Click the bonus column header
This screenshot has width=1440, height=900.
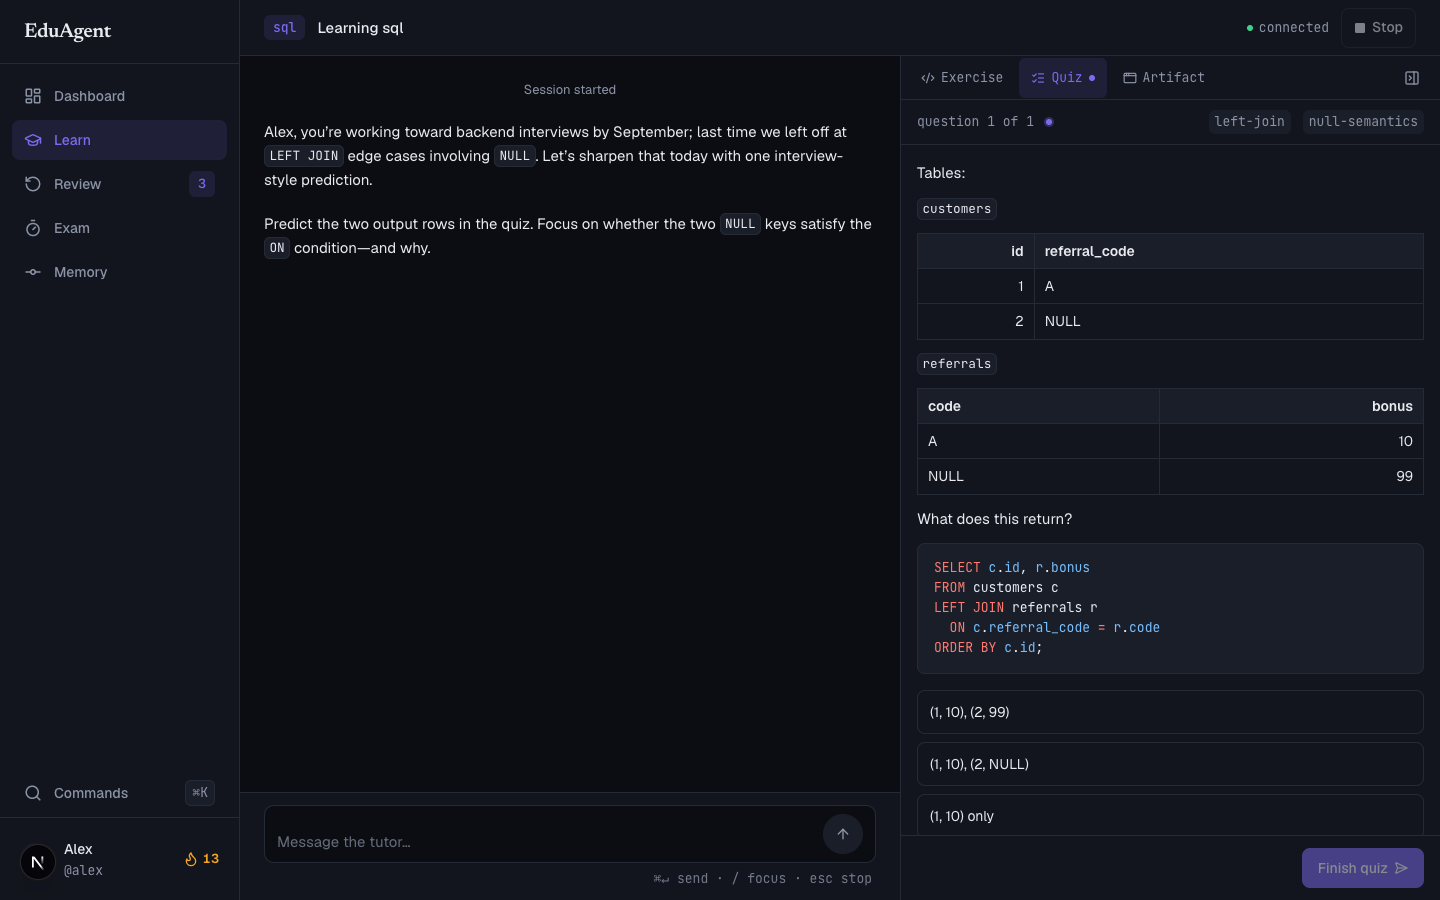click(x=1291, y=406)
